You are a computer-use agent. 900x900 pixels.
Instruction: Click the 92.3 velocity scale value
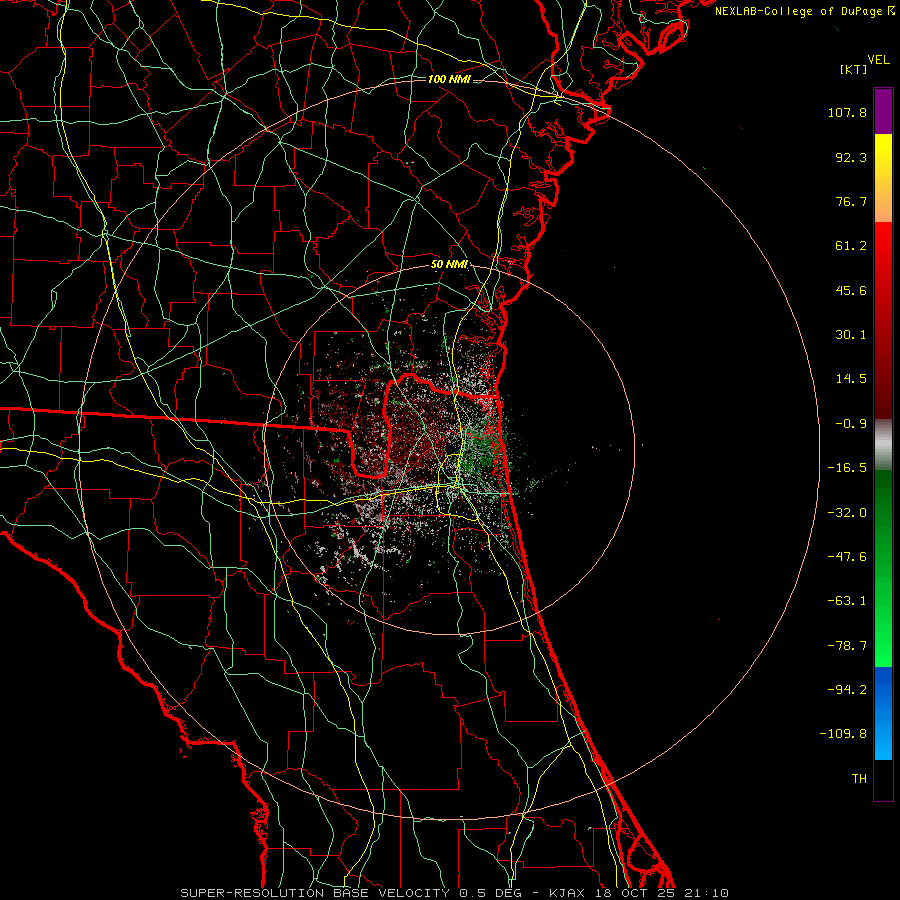click(851, 157)
